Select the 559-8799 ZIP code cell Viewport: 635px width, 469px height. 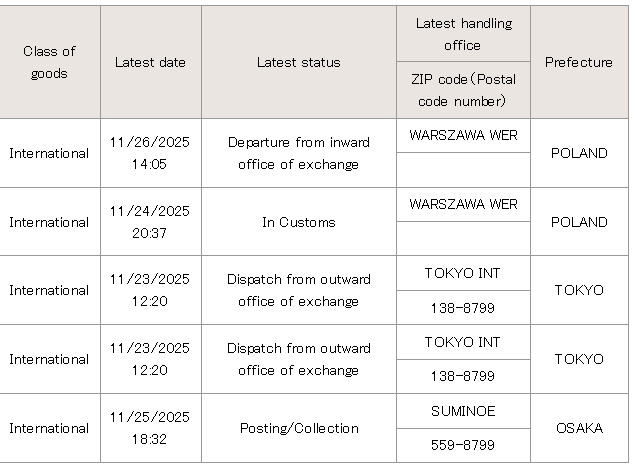tap(463, 445)
